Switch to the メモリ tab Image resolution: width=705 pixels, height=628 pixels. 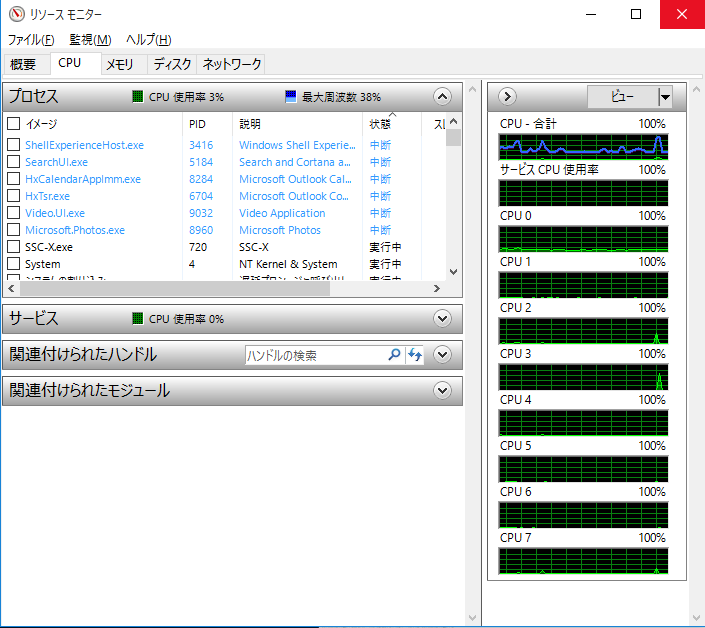(120, 65)
